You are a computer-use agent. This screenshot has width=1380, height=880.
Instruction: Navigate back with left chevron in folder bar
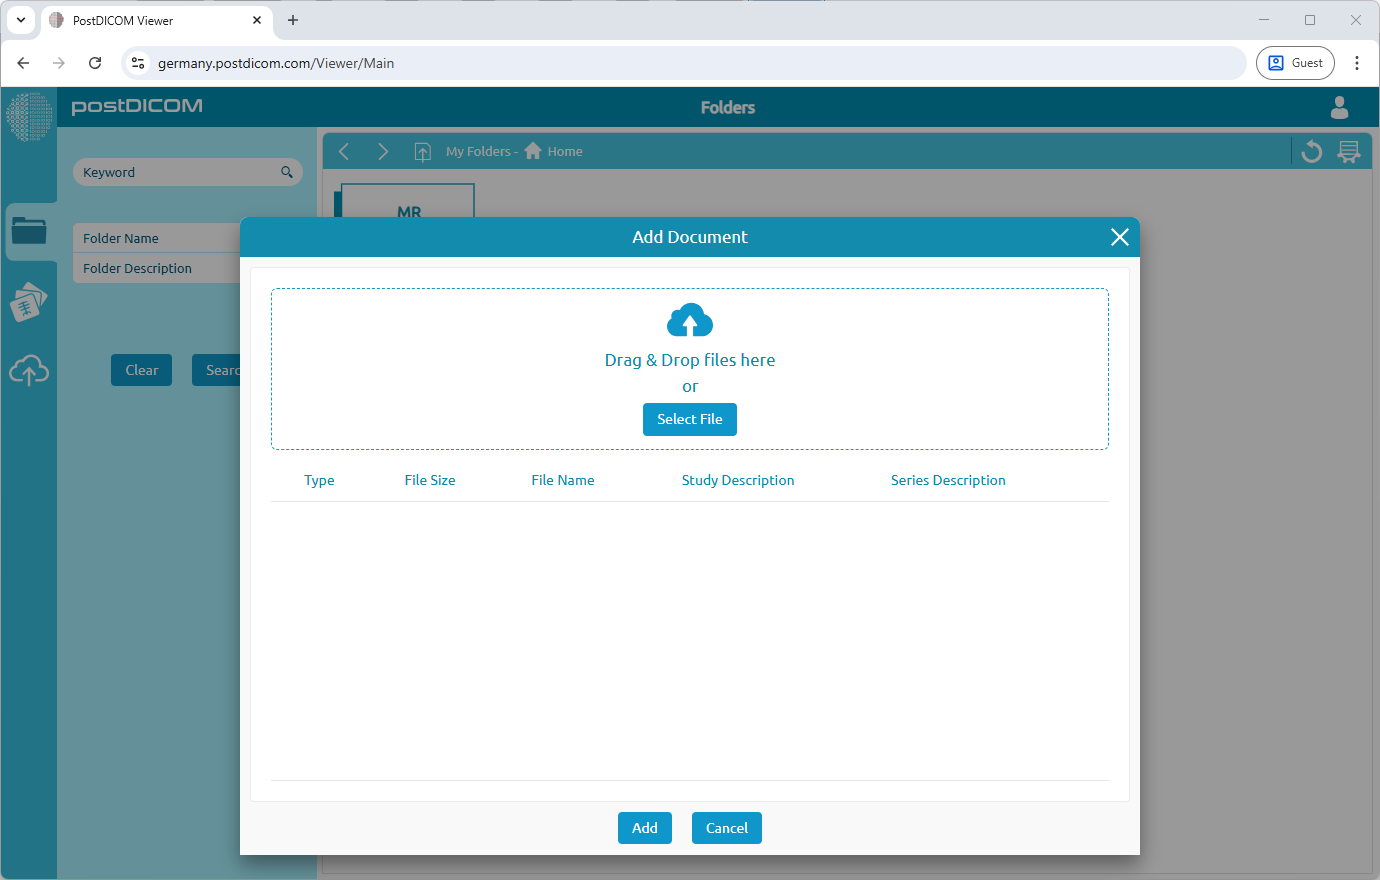click(x=344, y=151)
